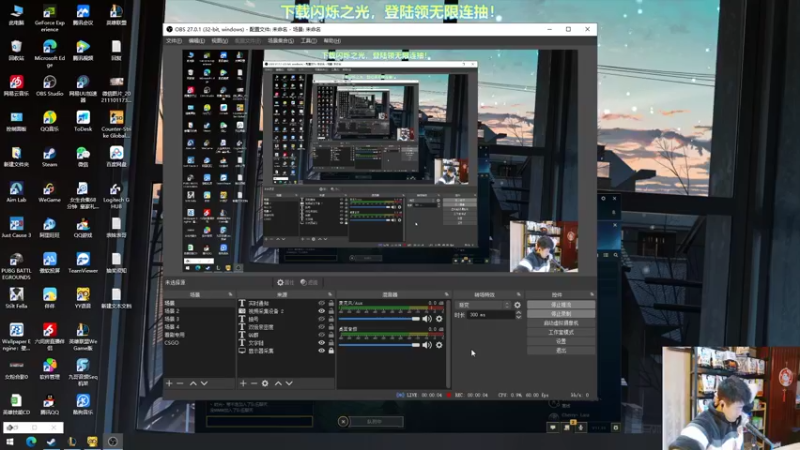Viewport: 800px width, 450px height.
Task: Click 停止录制 stop recording button
Action: (x=561, y=314)
